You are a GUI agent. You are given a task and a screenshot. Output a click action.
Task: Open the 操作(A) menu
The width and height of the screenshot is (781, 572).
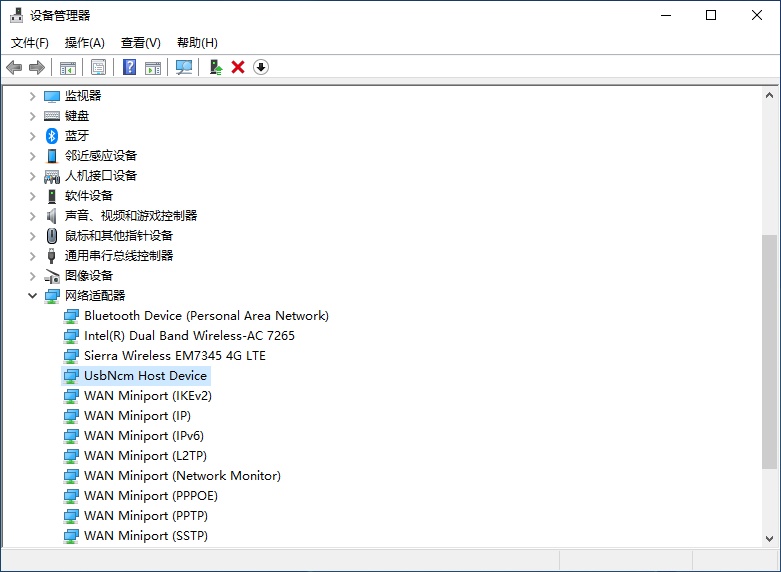(84, 43)
